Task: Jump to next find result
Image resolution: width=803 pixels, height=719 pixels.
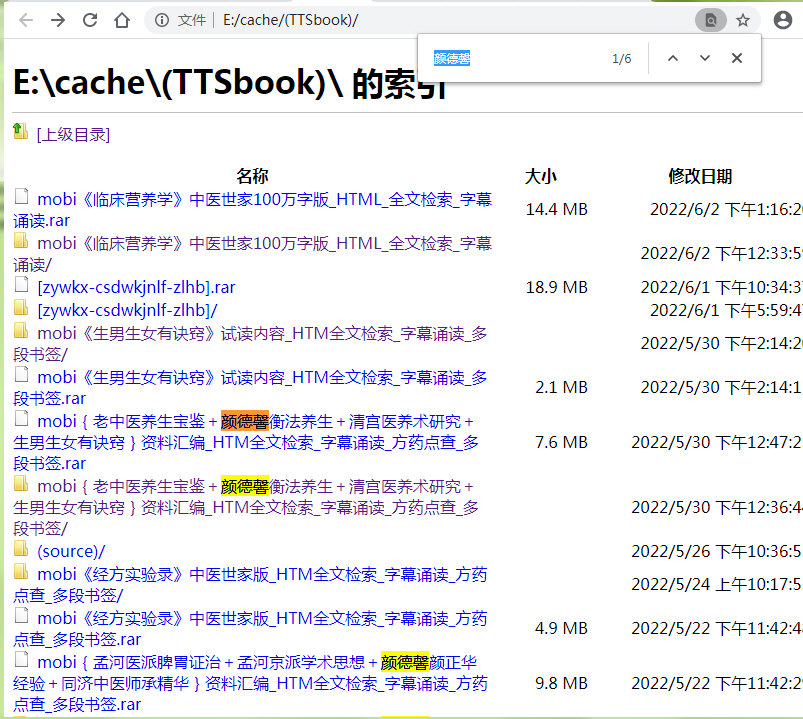Action: click(705, 58)
